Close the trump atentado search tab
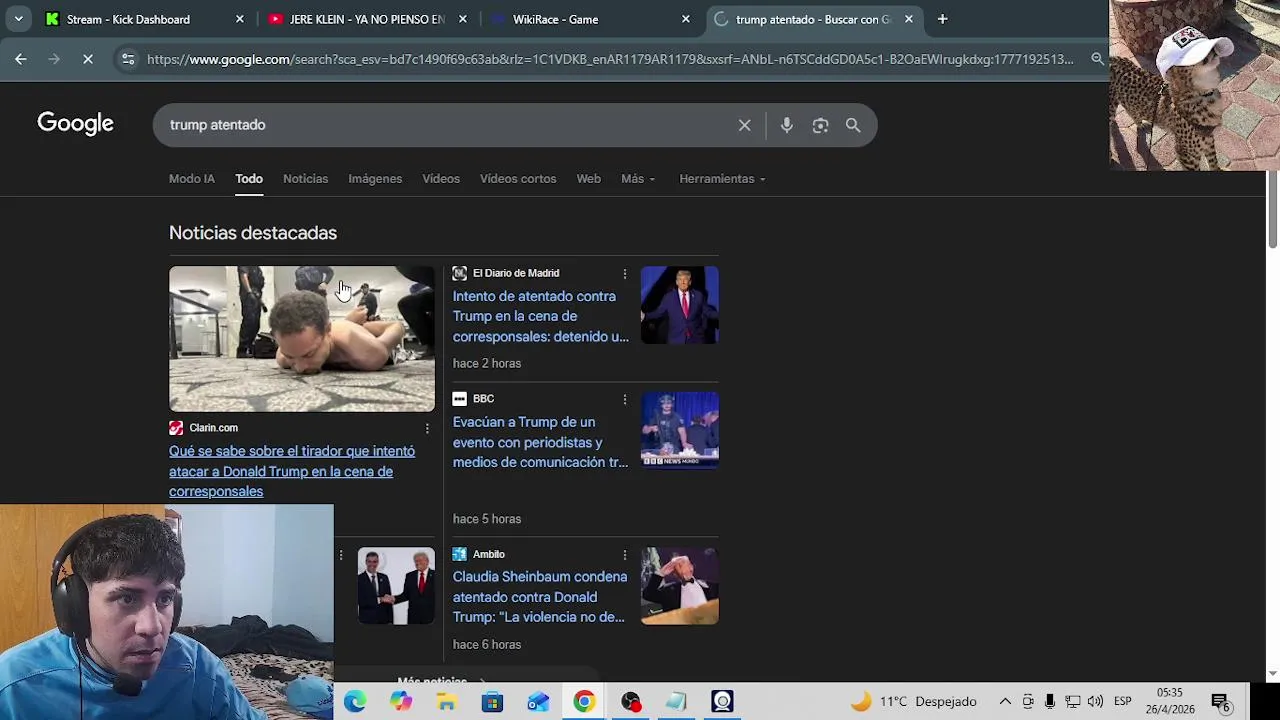 click(908, 19)
